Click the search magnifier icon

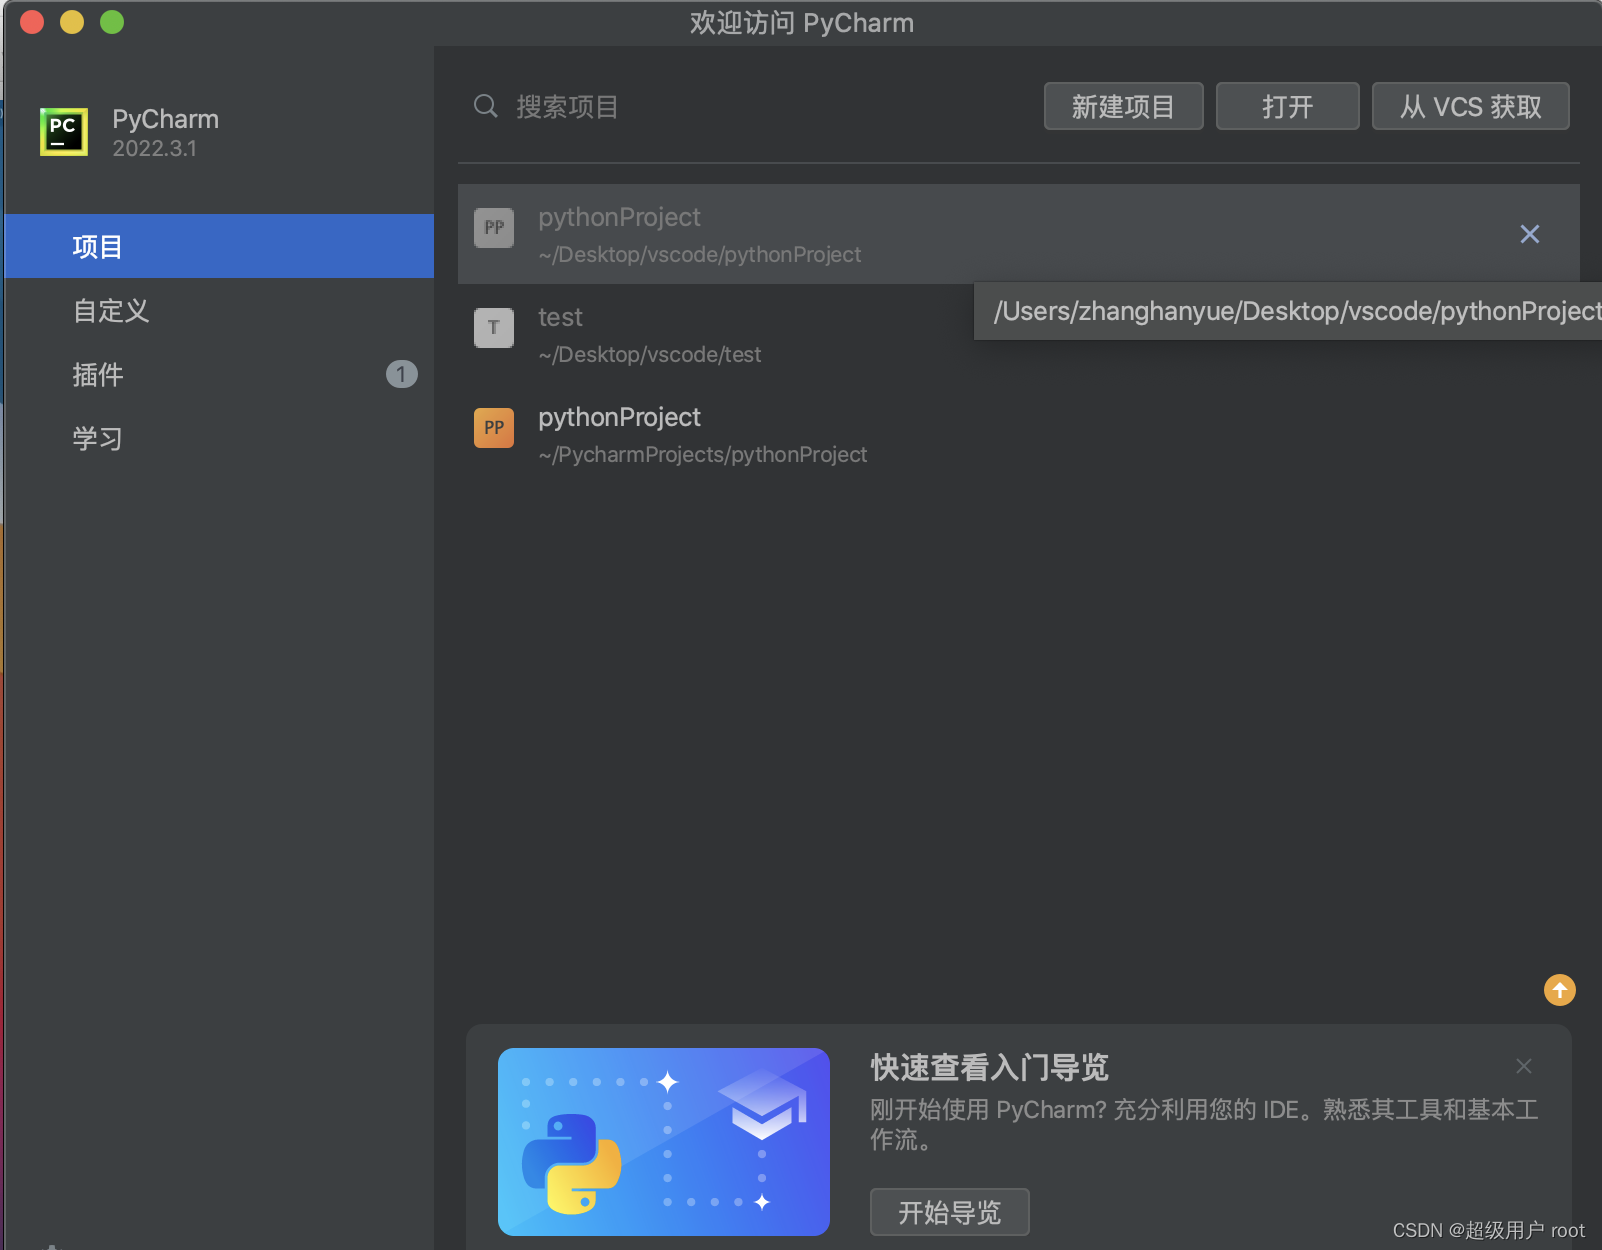pos(486,106)
